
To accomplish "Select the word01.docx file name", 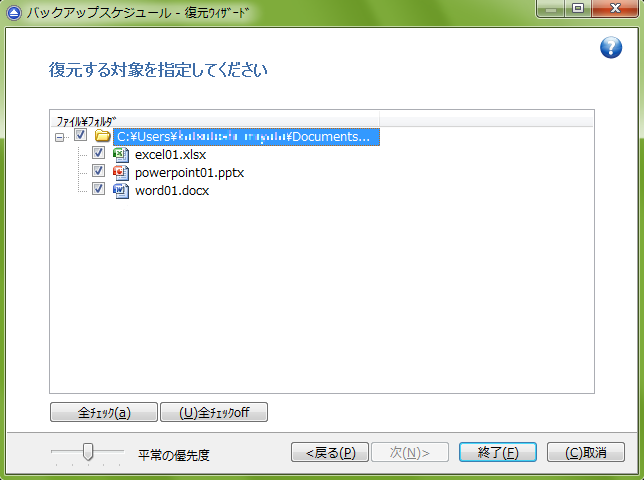I will [172, 190].
